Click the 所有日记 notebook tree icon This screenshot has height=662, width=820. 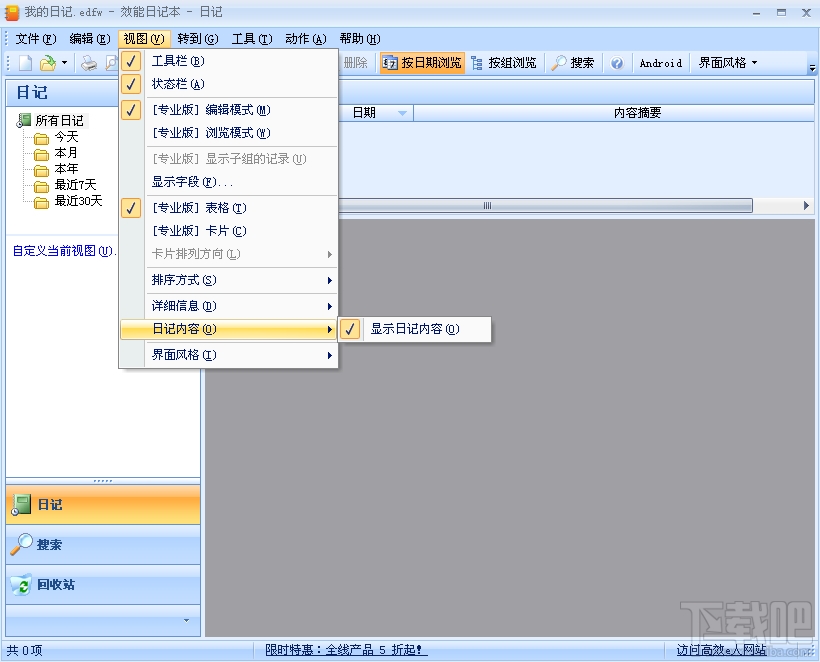click(24, 121)
